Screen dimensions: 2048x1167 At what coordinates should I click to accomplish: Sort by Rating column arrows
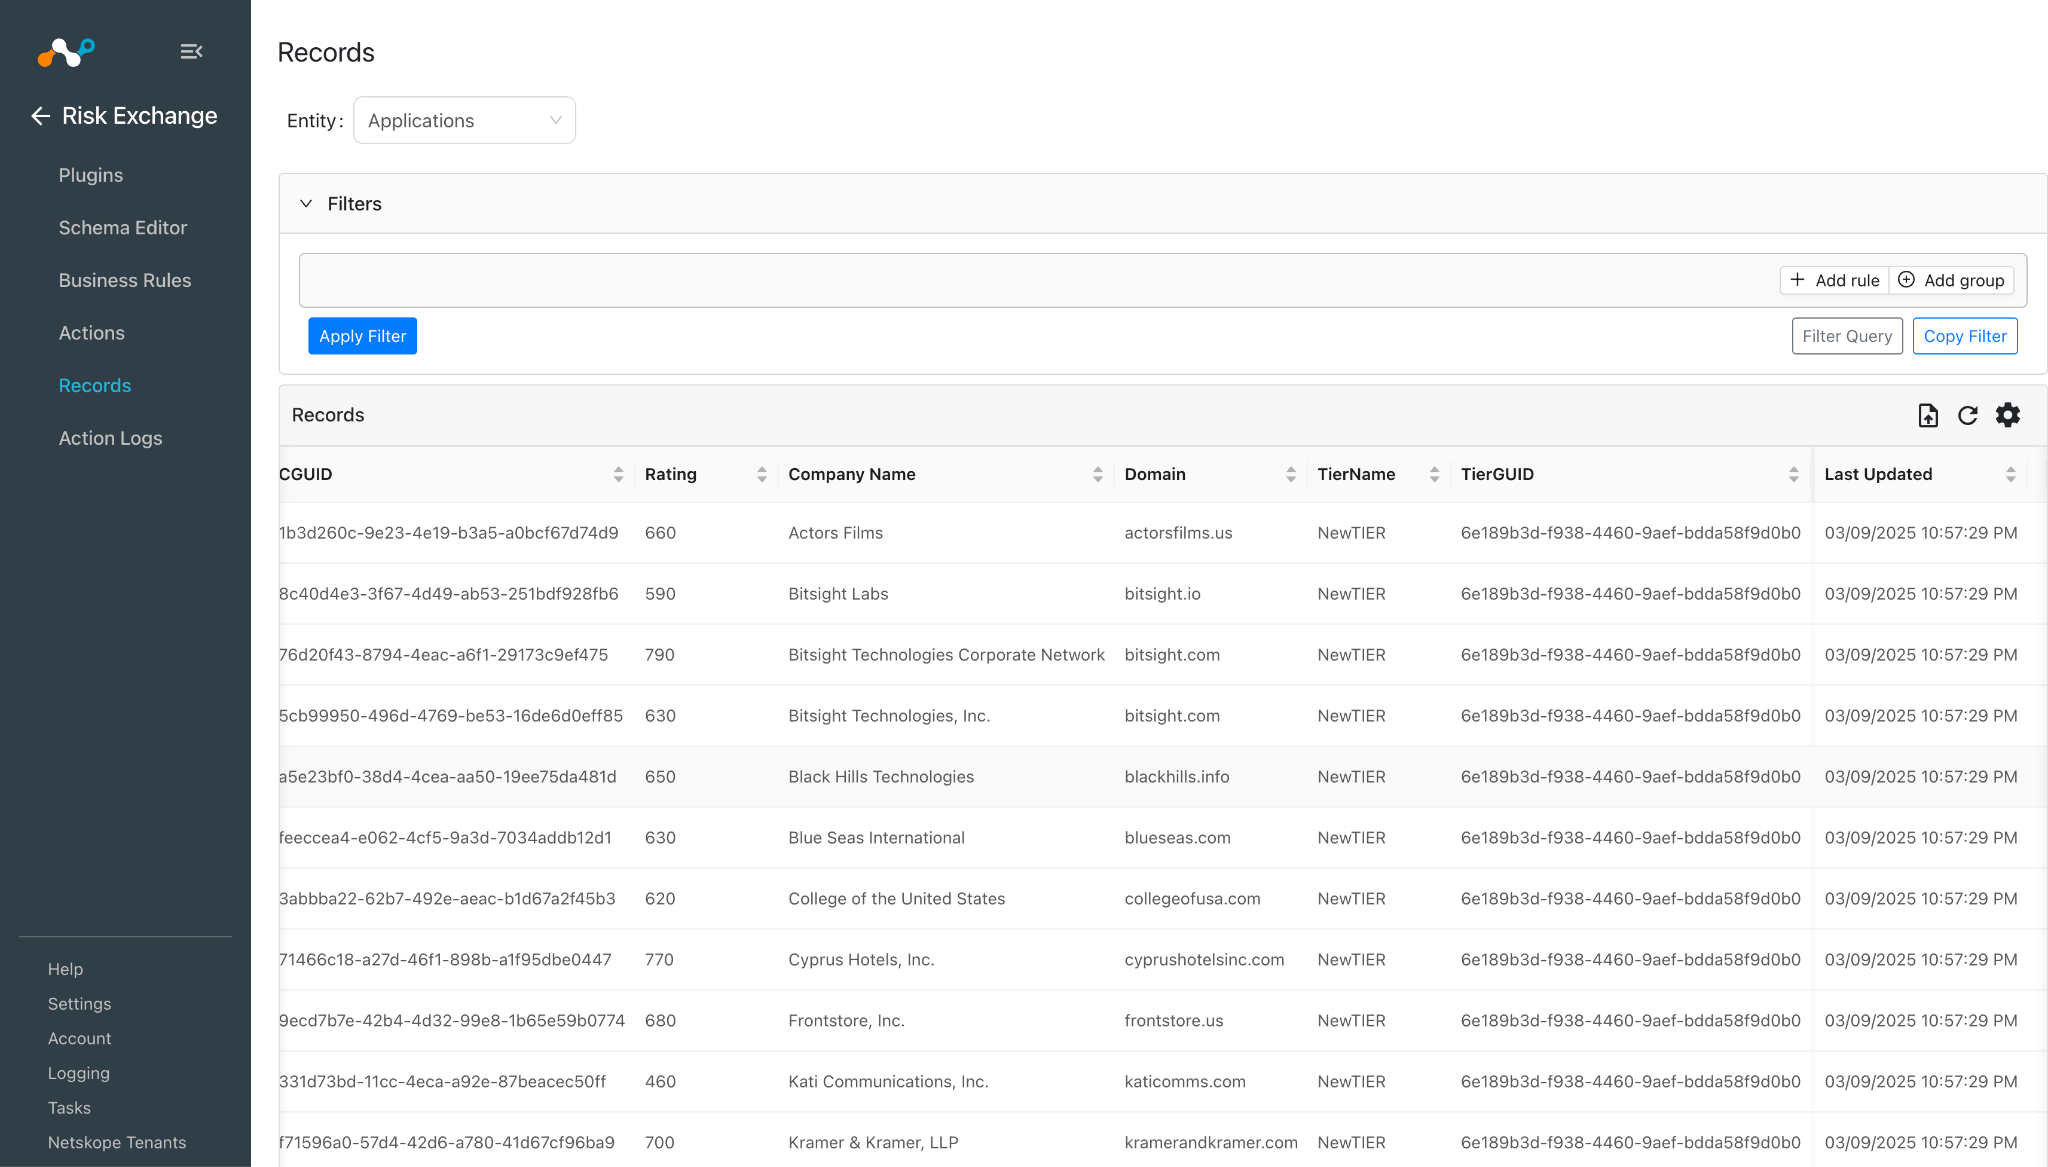[x=762, y=474]
